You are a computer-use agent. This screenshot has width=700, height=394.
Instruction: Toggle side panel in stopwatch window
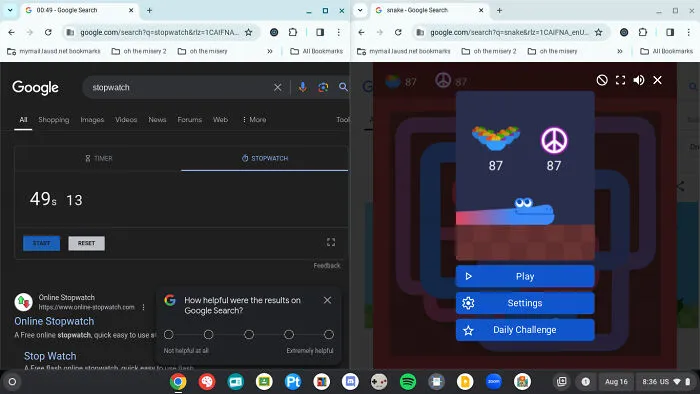320,32
